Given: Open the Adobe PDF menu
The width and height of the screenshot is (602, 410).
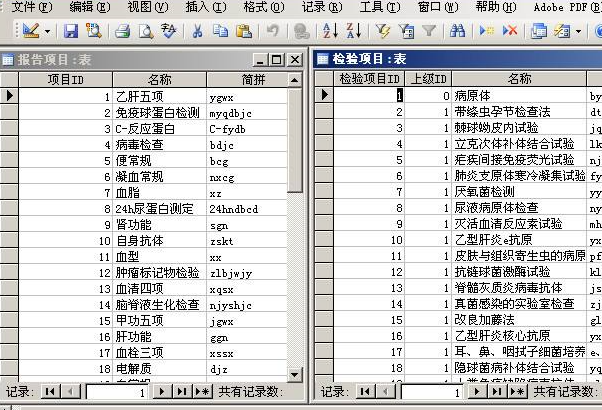Looking at the screenshot, I should (x=567, y=7).
